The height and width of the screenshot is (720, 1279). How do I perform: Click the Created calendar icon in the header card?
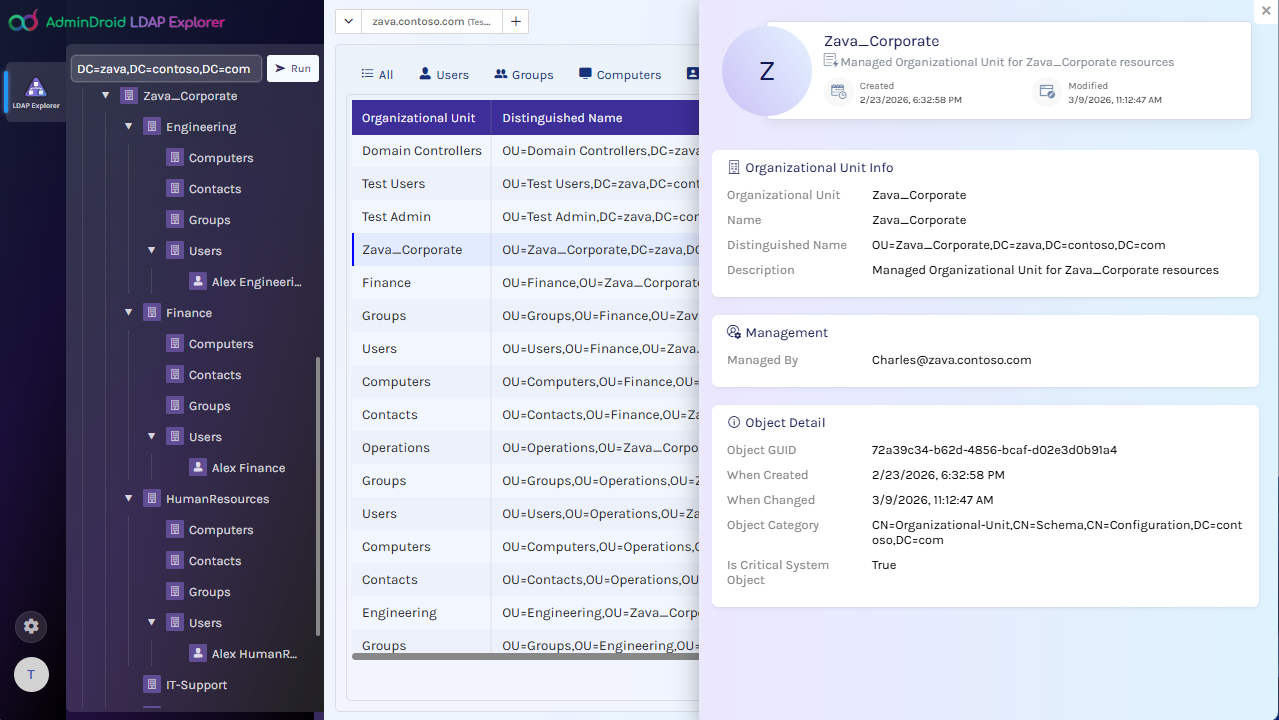click(838, 91)
